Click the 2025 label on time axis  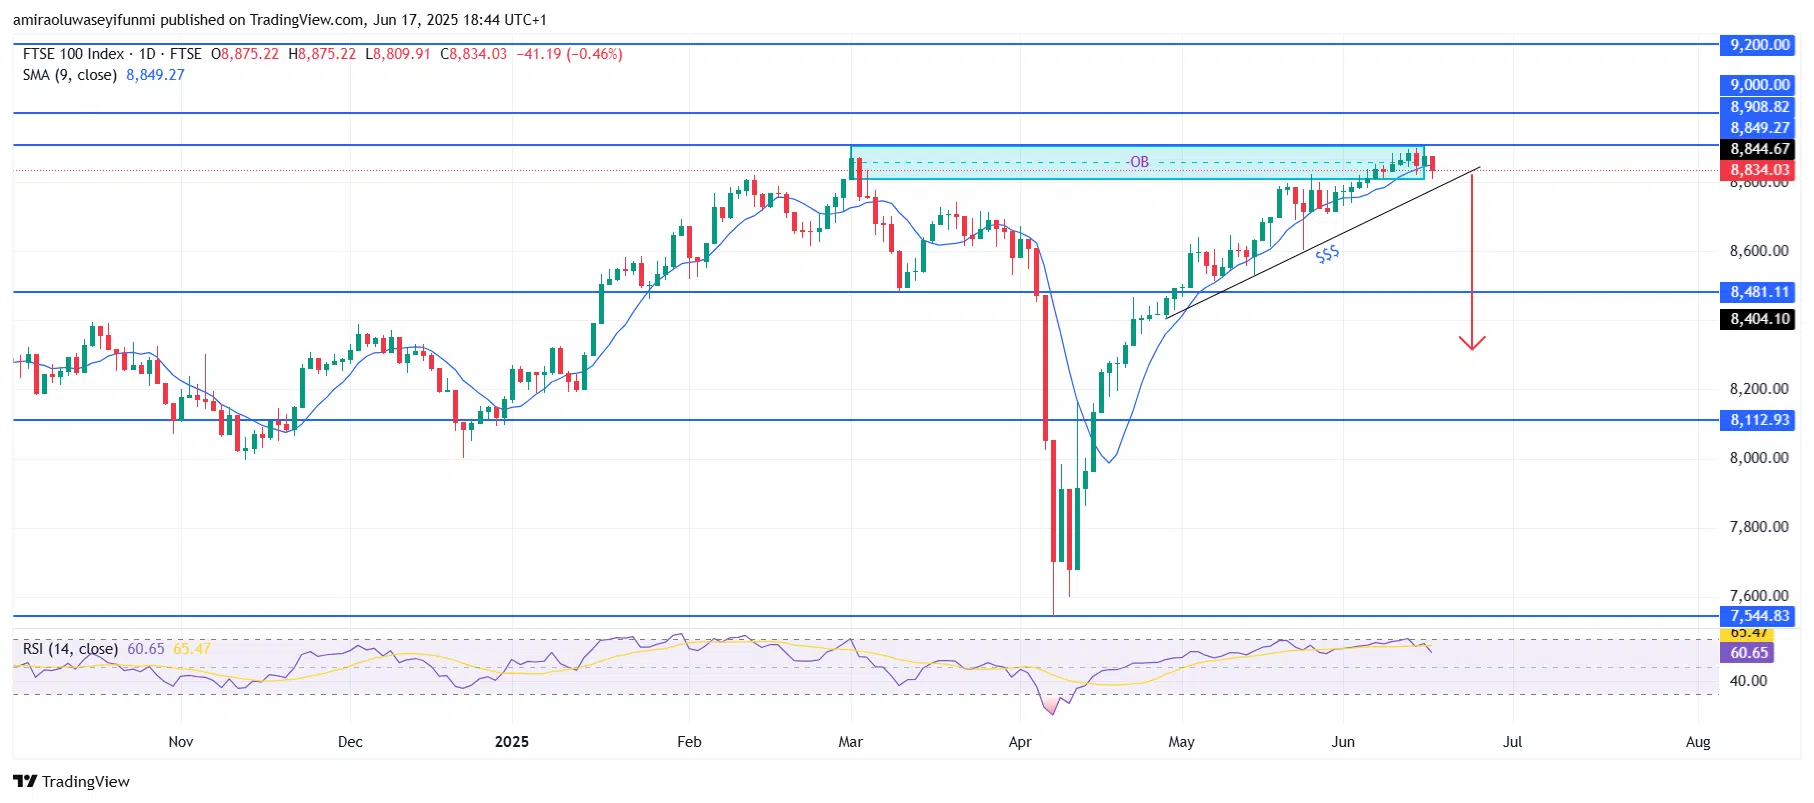[x=512, y=742]
